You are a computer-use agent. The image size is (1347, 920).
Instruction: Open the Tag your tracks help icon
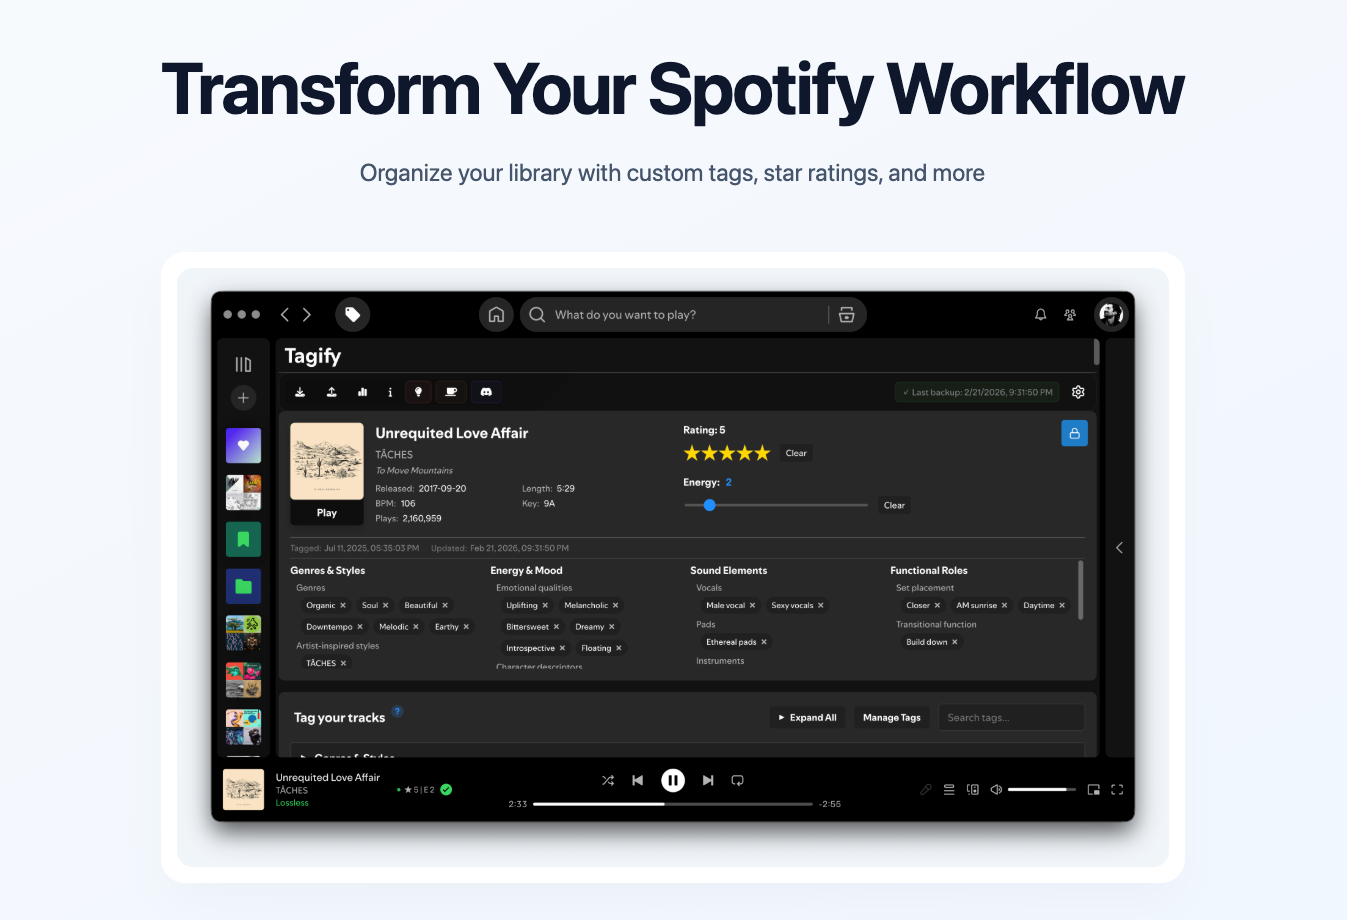(397, 711)
